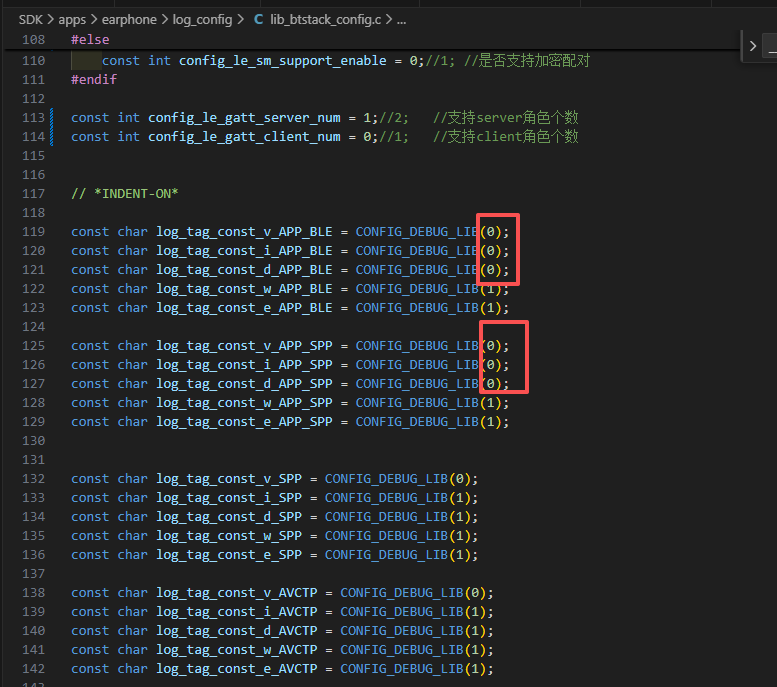Click log_tag_const_e_SPP identifier
Viewport: 777px width, 687px height.
click(x=229, y=555)
